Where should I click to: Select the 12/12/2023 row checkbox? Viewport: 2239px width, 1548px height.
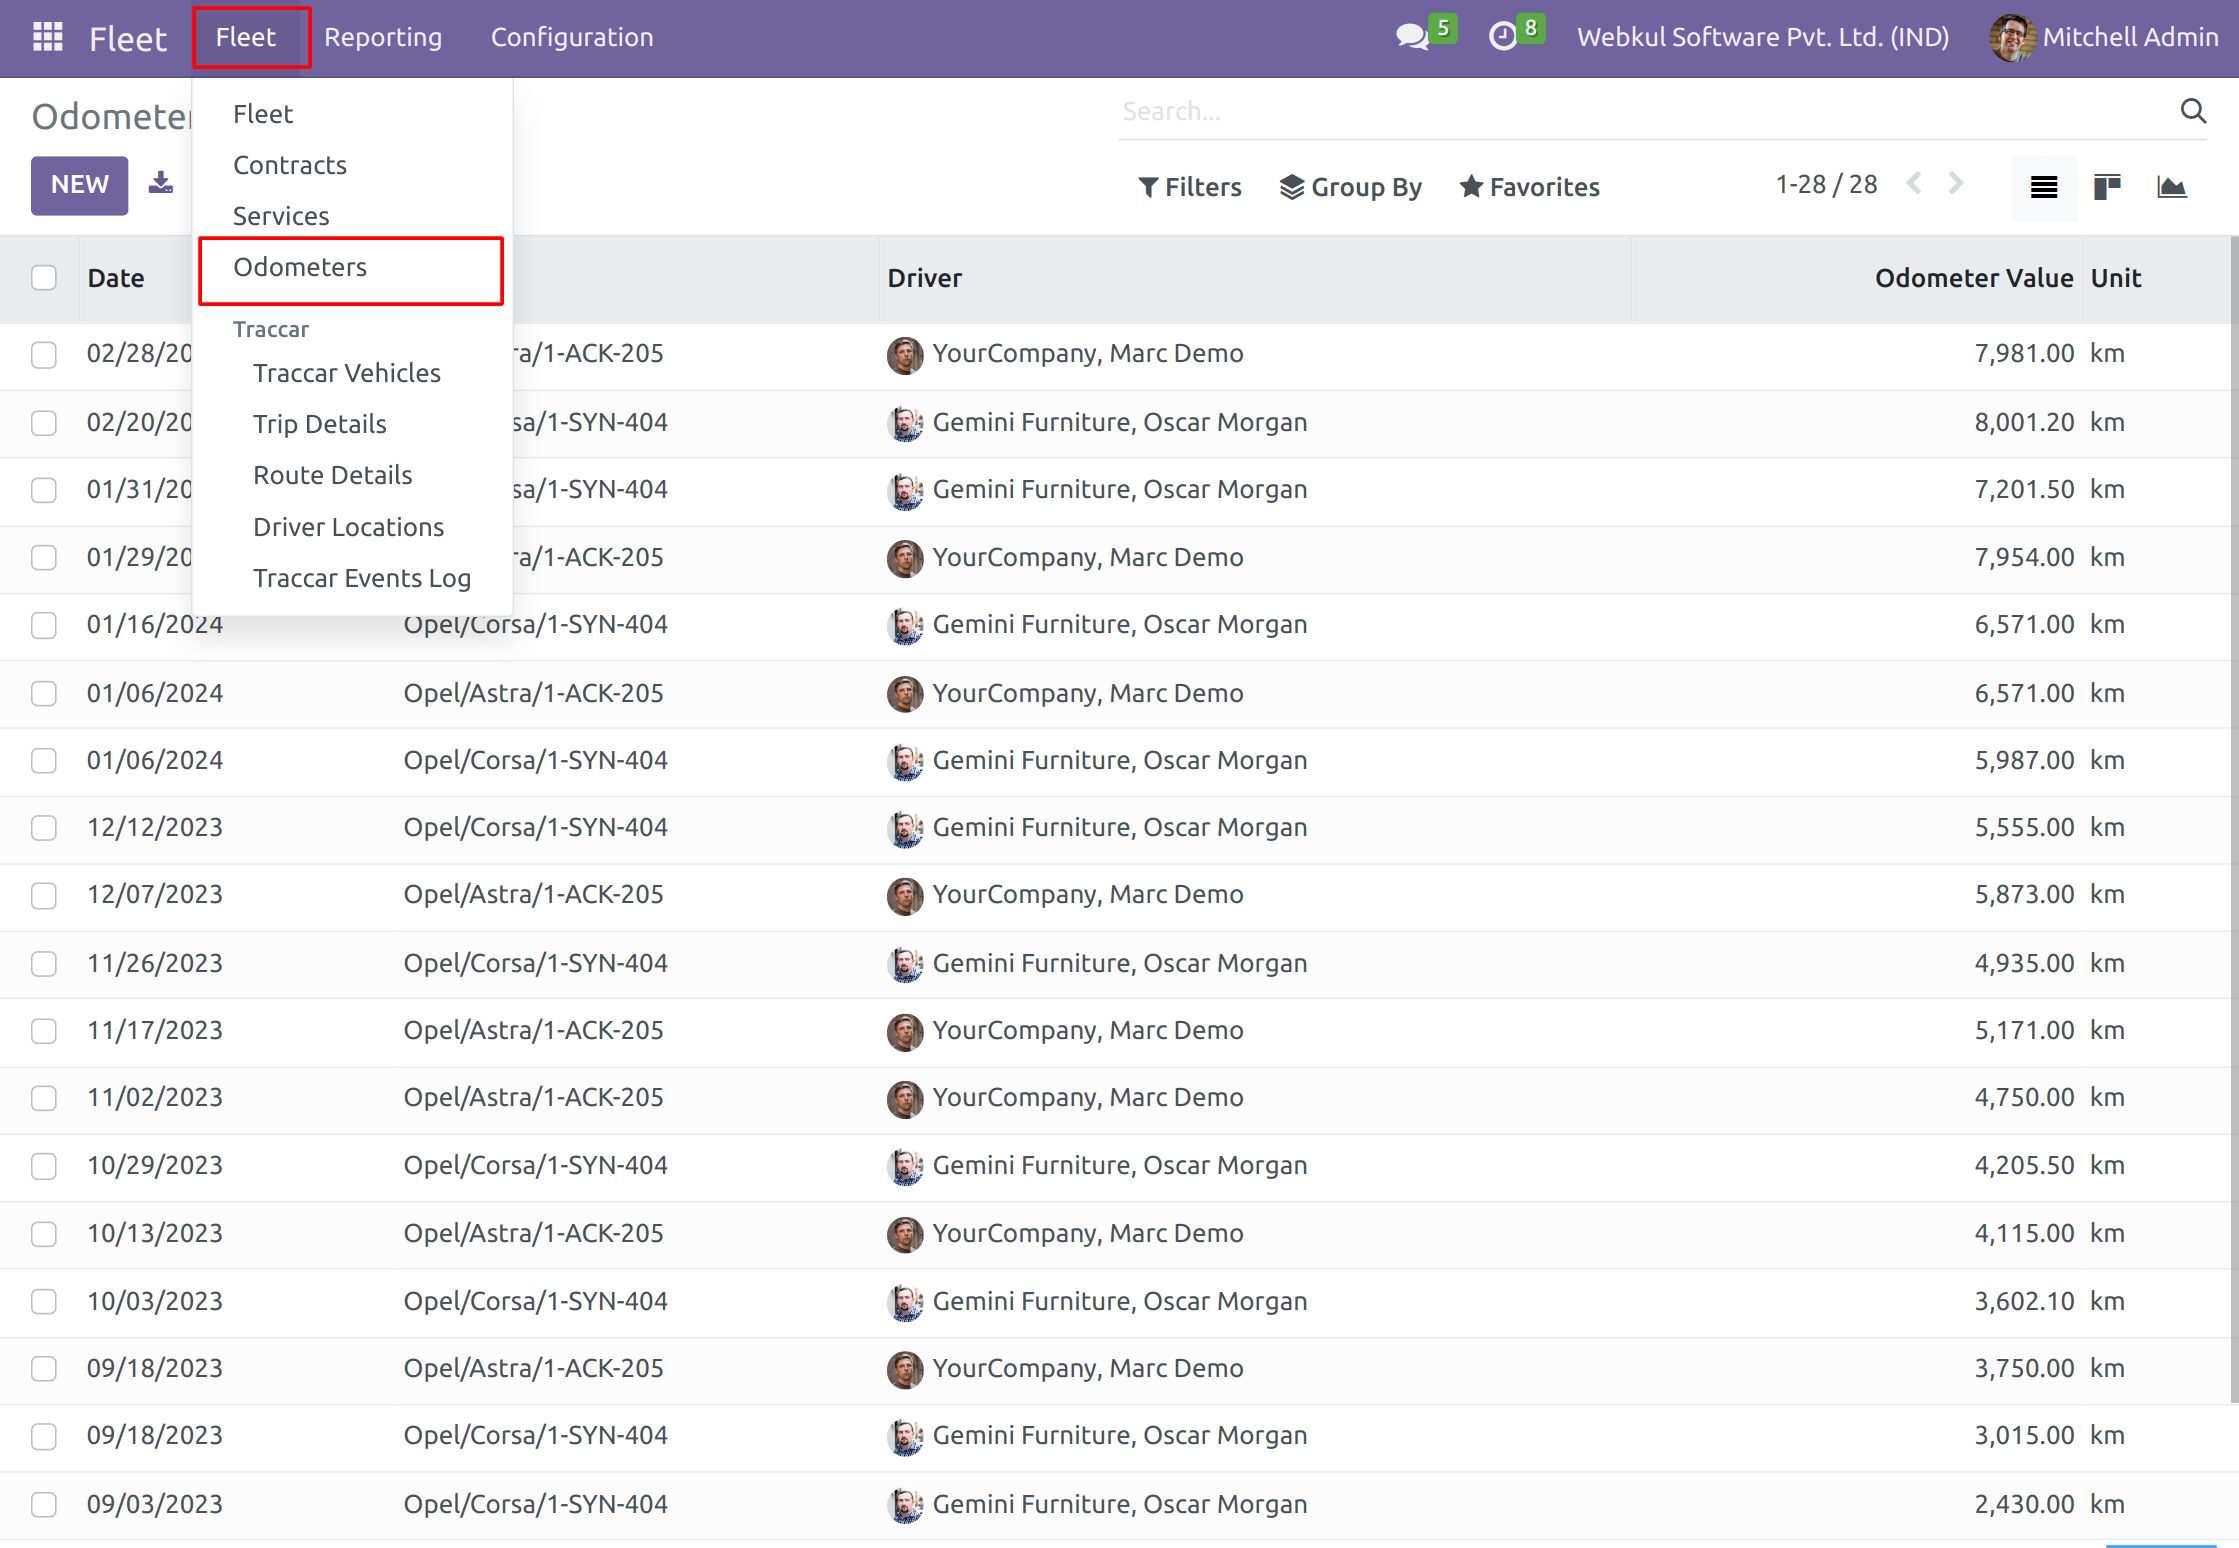pyautogui.click(x=44, y=828)
